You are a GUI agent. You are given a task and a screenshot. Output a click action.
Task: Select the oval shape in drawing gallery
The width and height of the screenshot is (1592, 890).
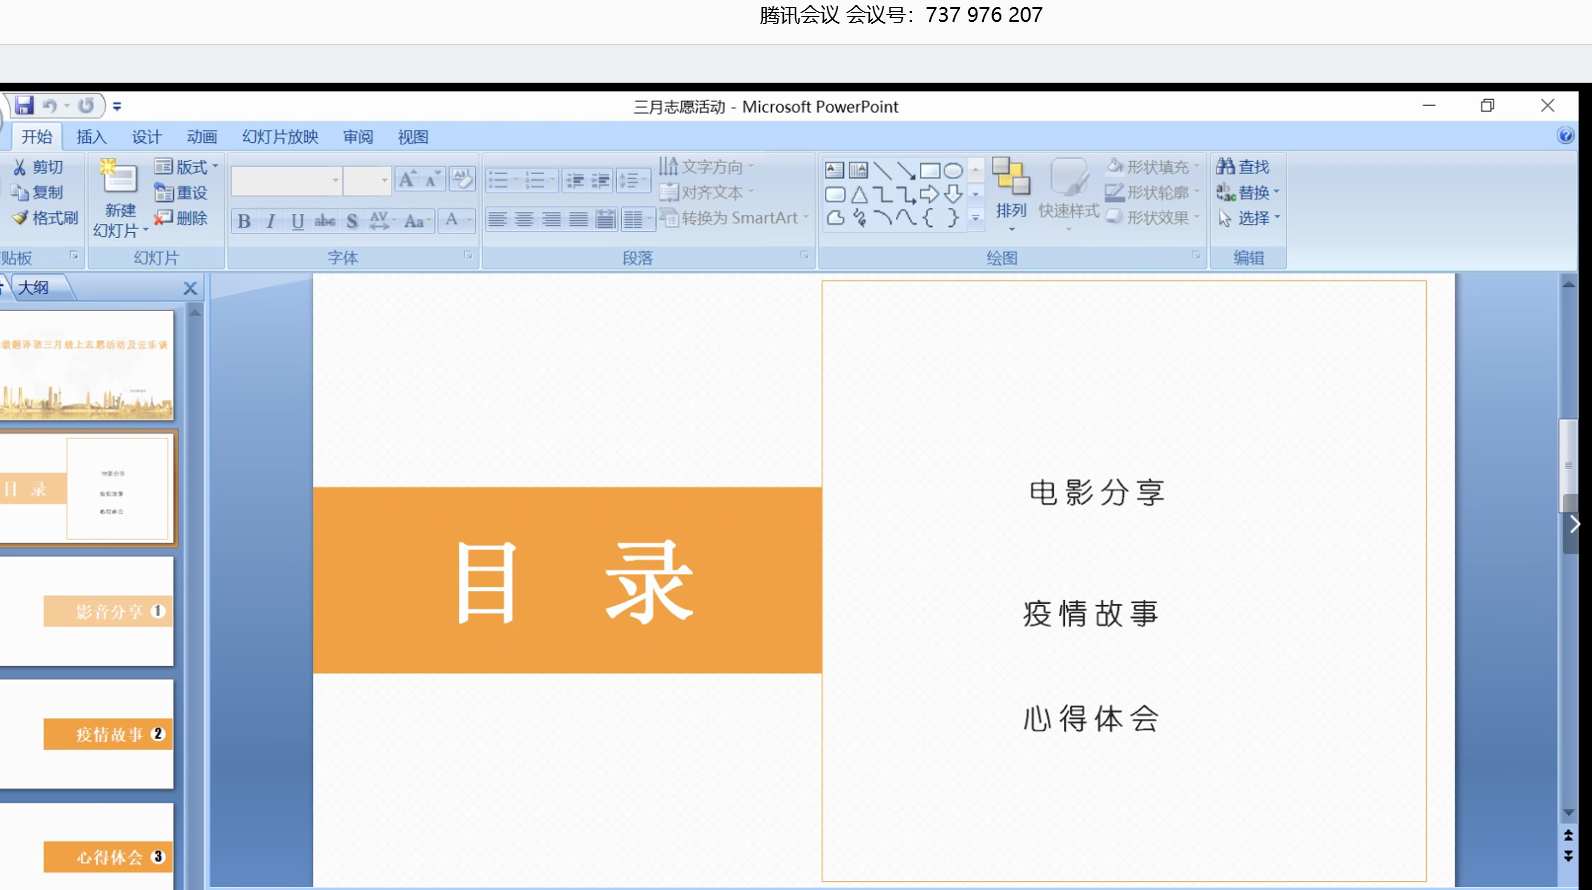[x=953, y=171]
